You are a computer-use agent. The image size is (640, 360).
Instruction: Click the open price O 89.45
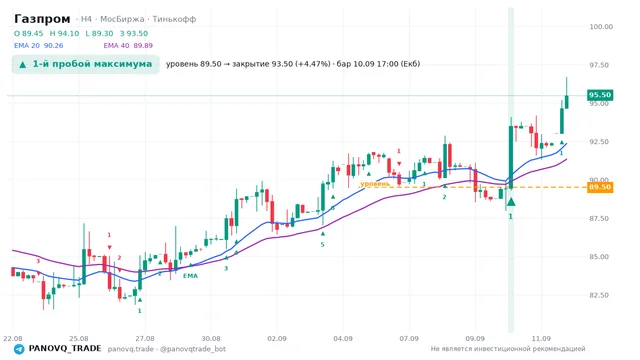[29, 33]
